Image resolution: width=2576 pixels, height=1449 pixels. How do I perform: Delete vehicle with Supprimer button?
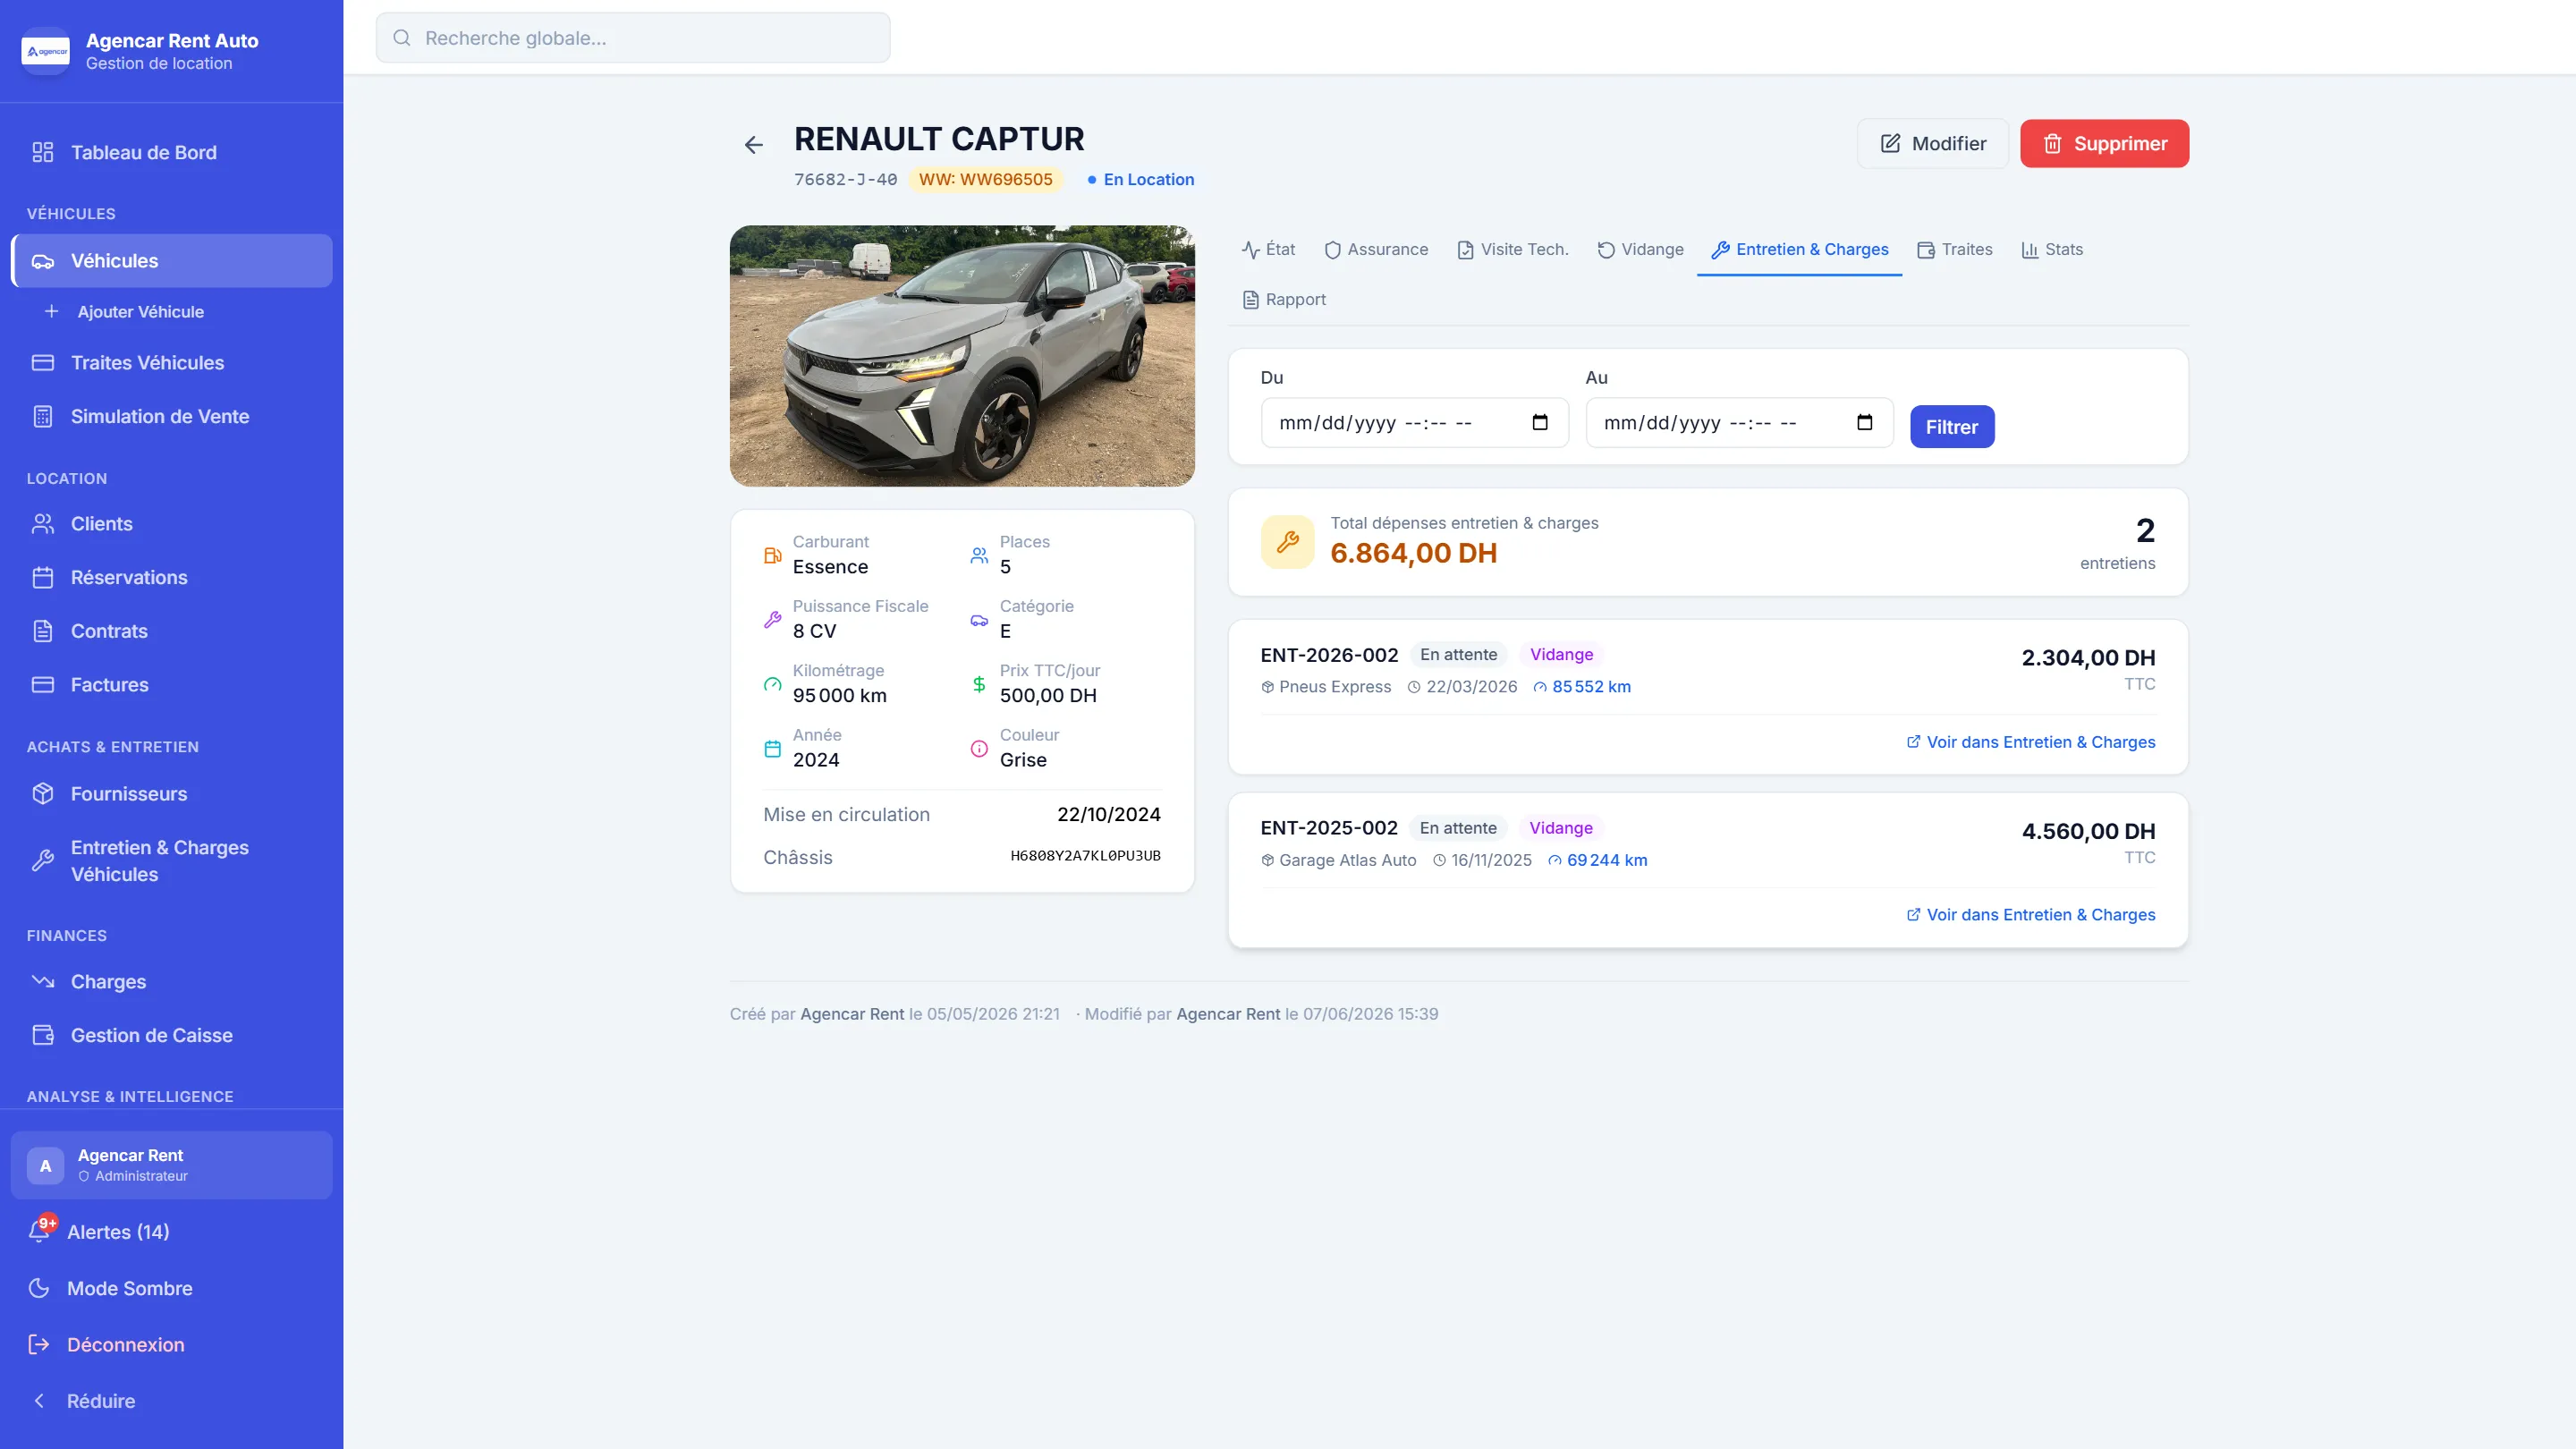tap(2104, 144)
